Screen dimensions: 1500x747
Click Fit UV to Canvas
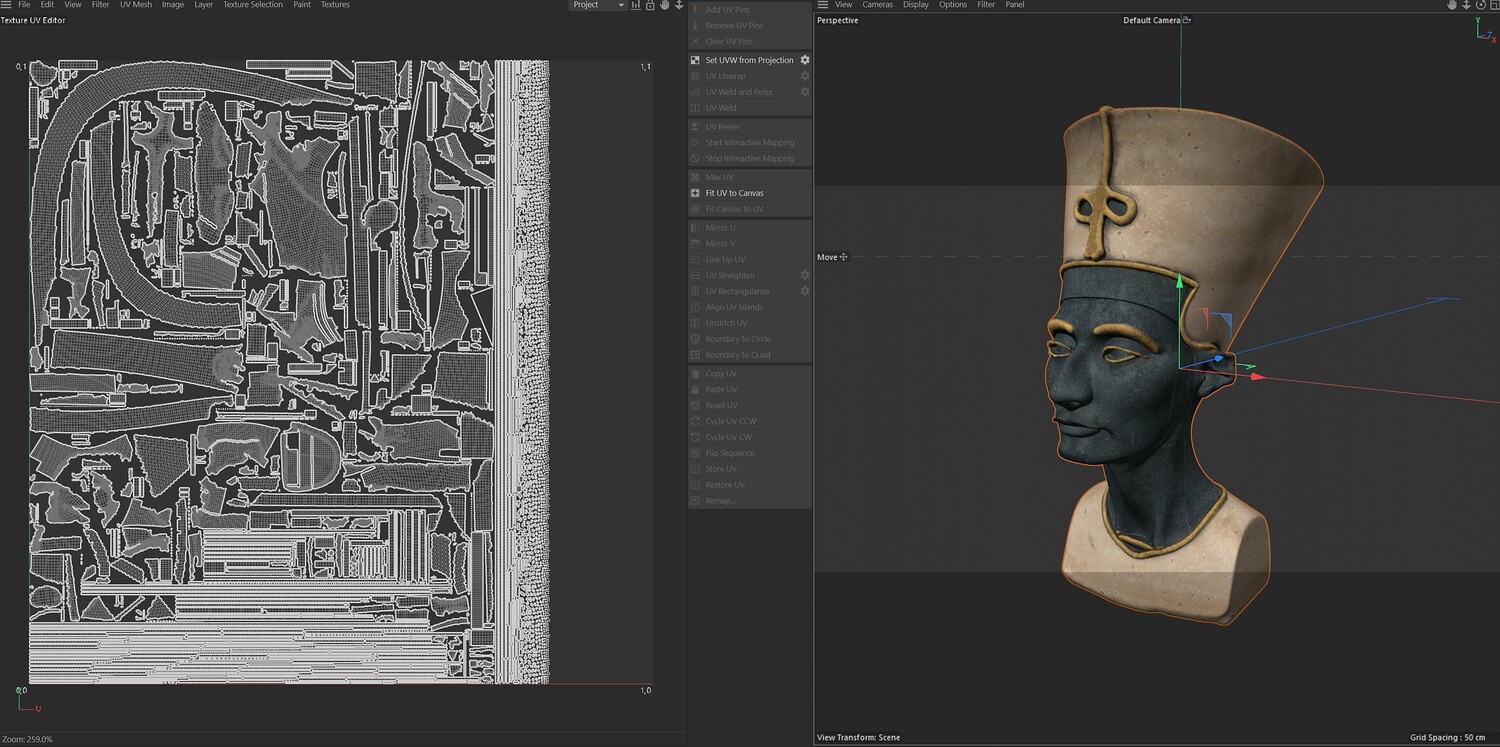(x=734, y=193)
